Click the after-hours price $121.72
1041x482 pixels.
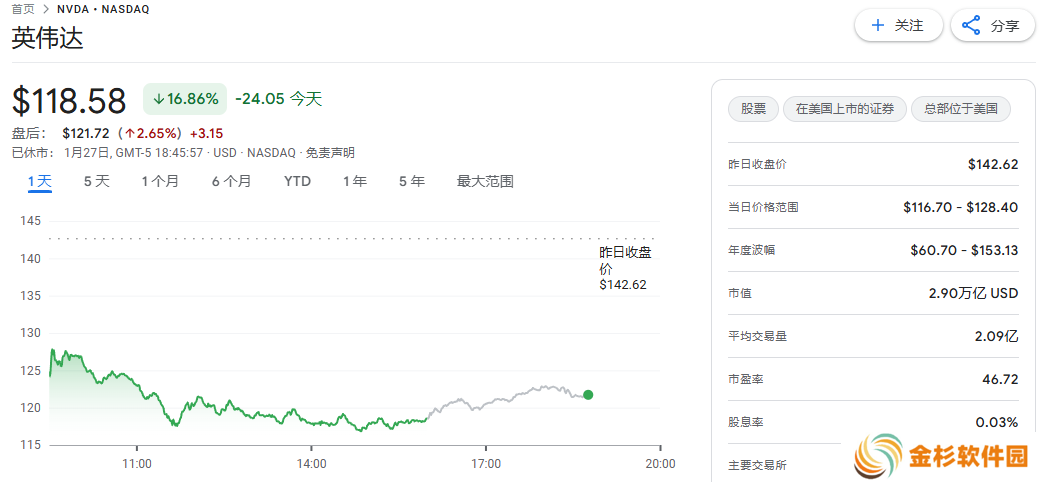click(87, 133)
